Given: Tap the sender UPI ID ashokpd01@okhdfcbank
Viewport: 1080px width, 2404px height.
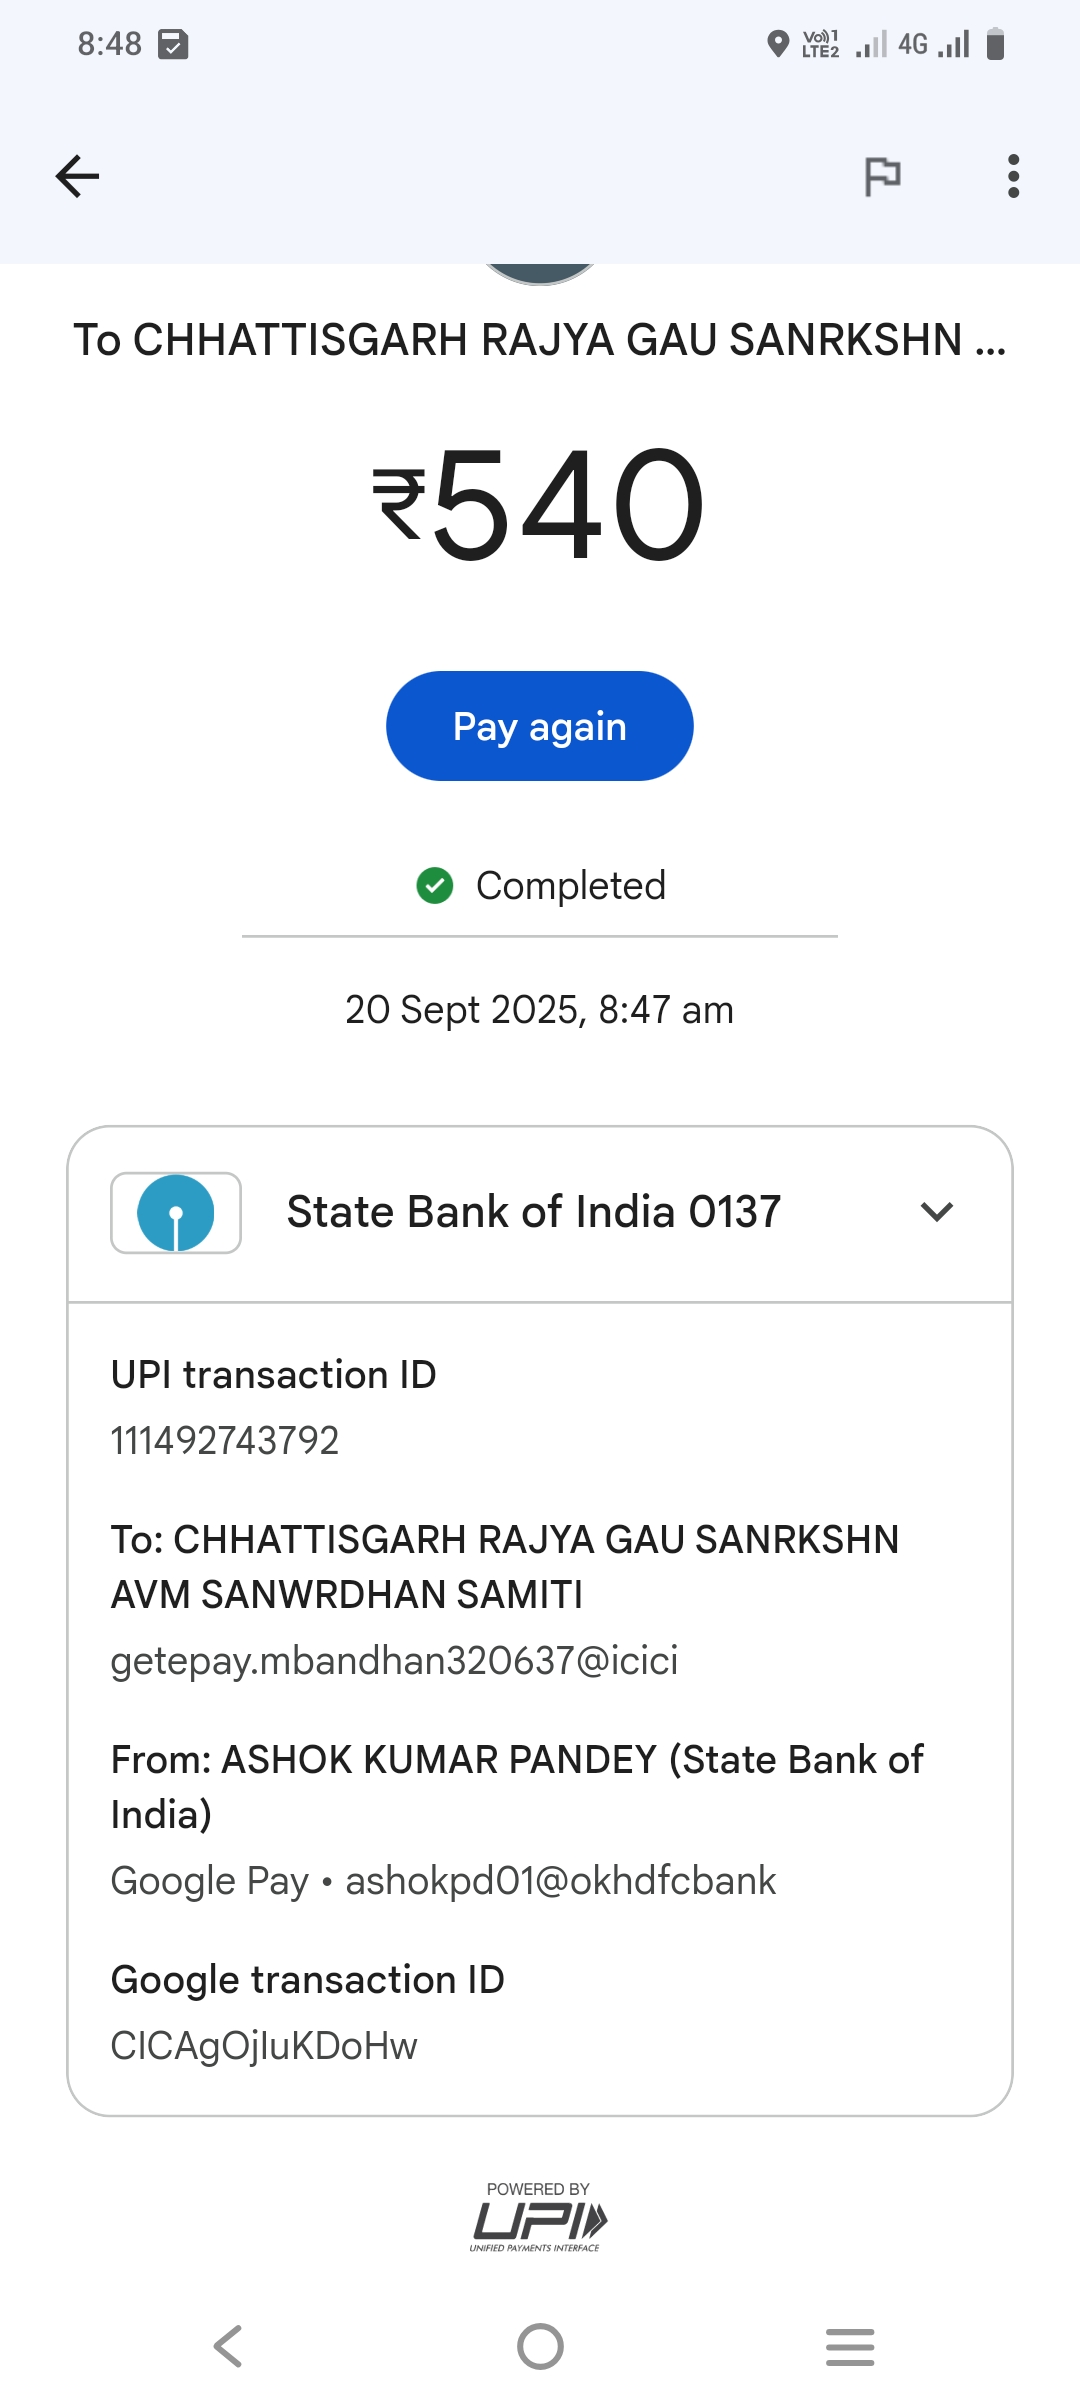Looking at the screenshot, I should pos(560,1881).
